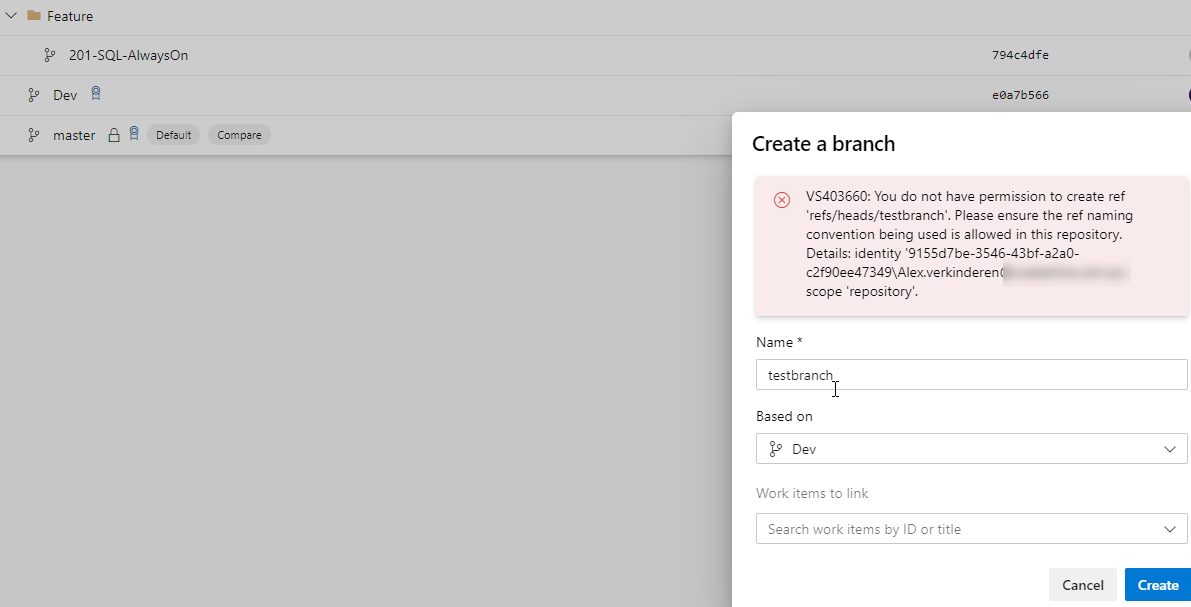Click the Feature folder icon
1191x607 pixels.
[x=34, y=16]
